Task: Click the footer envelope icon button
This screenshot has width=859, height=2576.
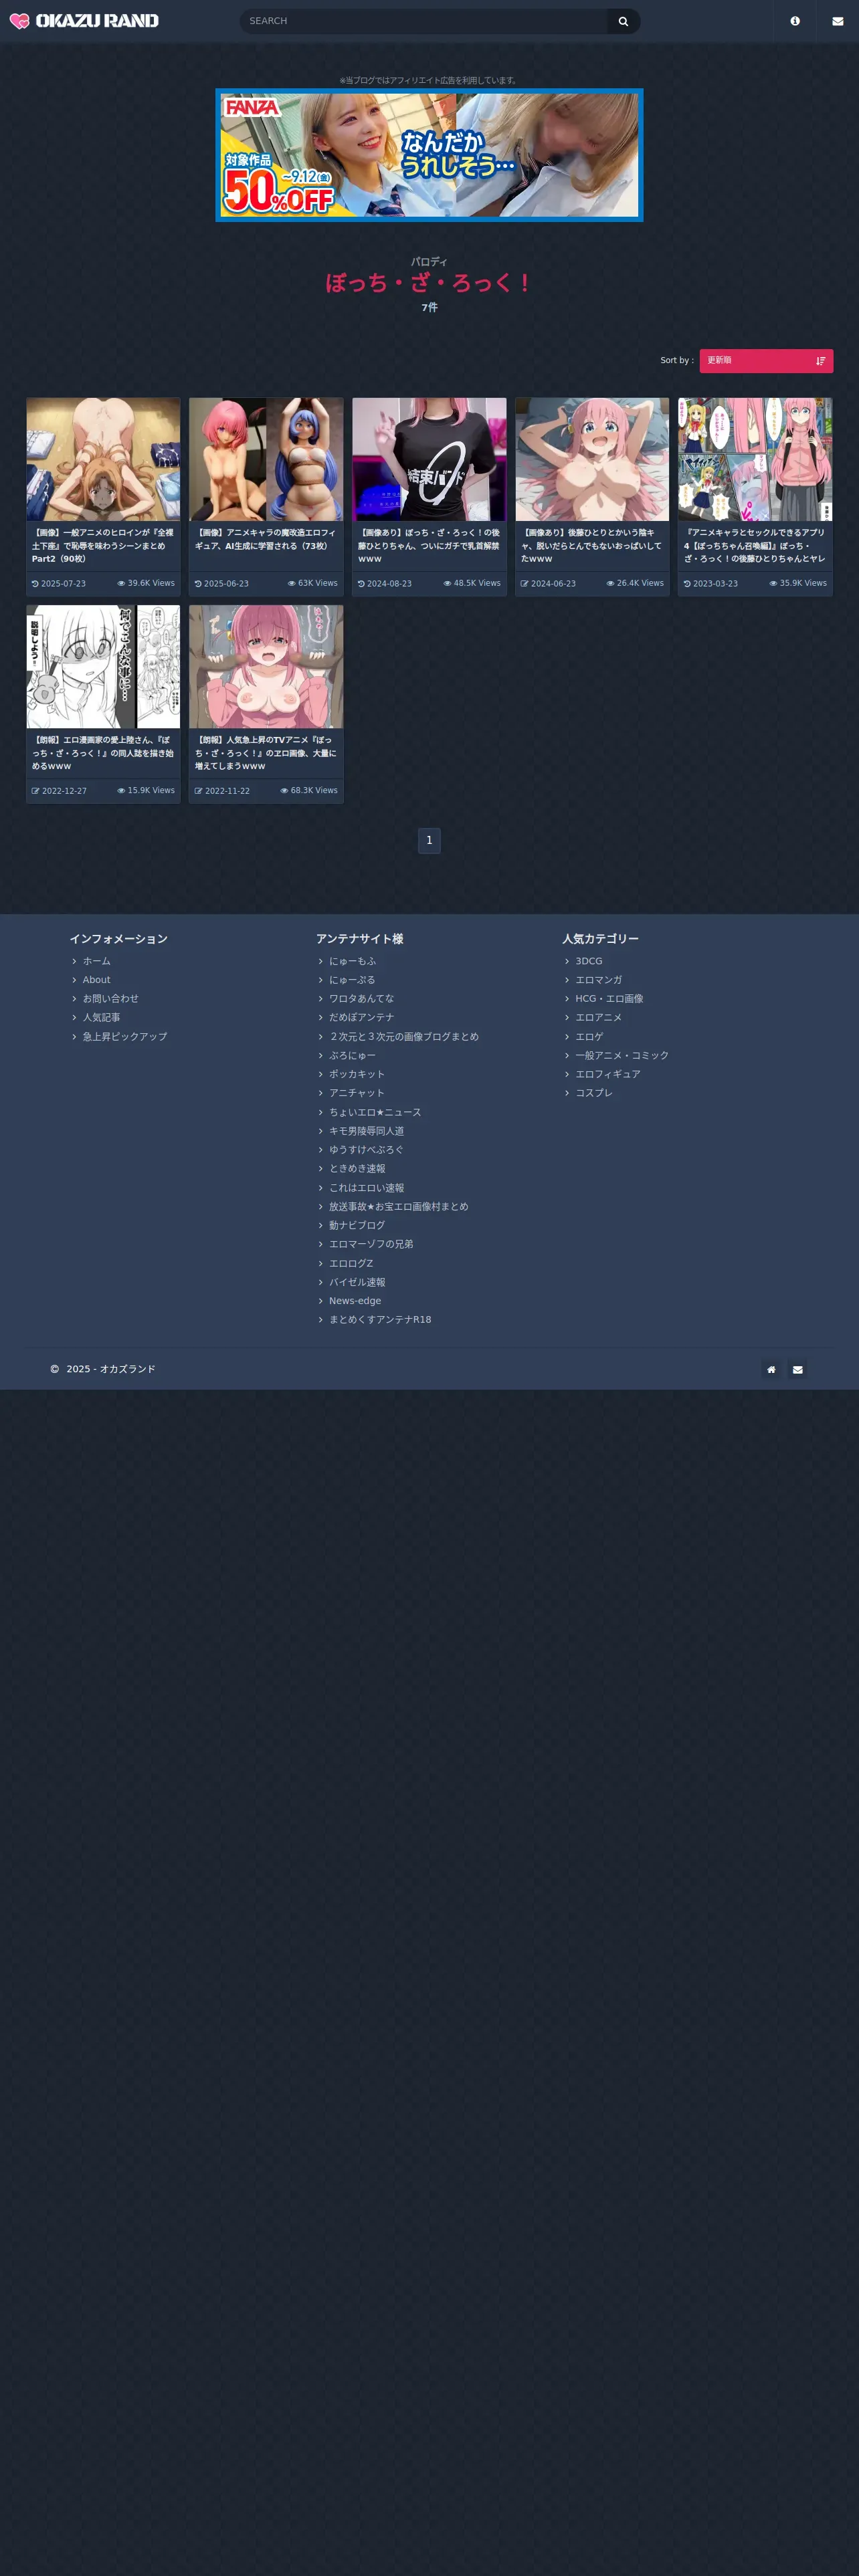Action: [797, 1369]
